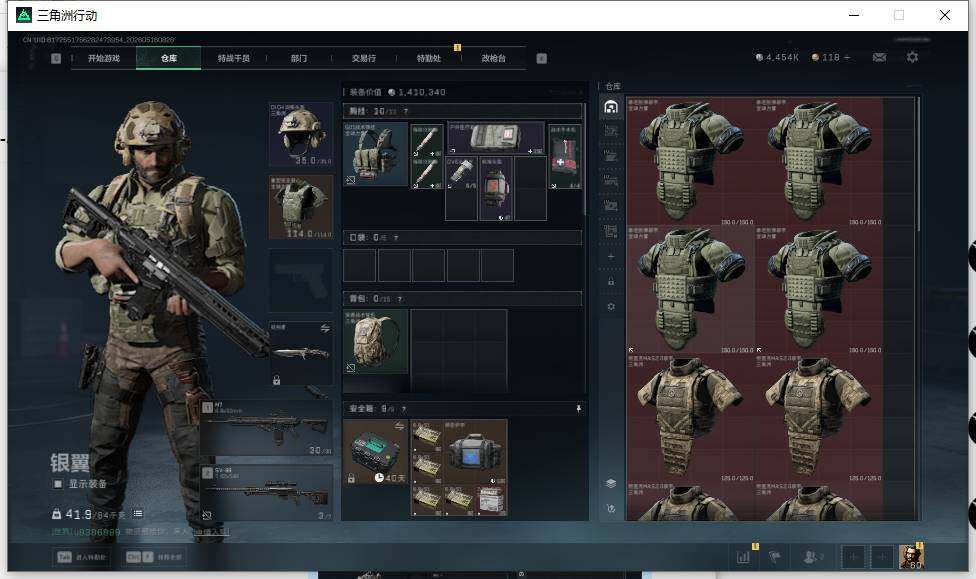Switch to the 特战干员 tab
This screenshot has width=976, height=579.
[233, 59]
